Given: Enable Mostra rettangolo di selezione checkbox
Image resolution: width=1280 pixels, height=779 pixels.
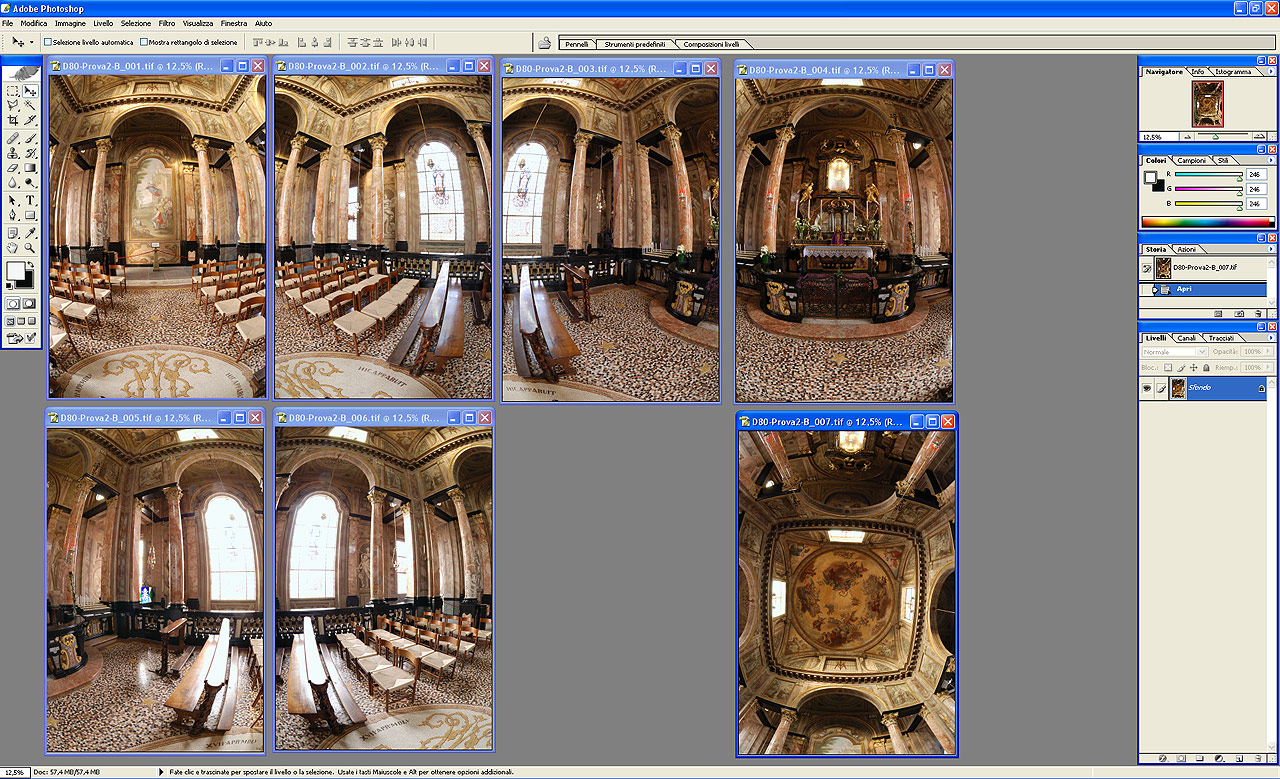Looking at the screenshot, I should click(x=144, y=43).
